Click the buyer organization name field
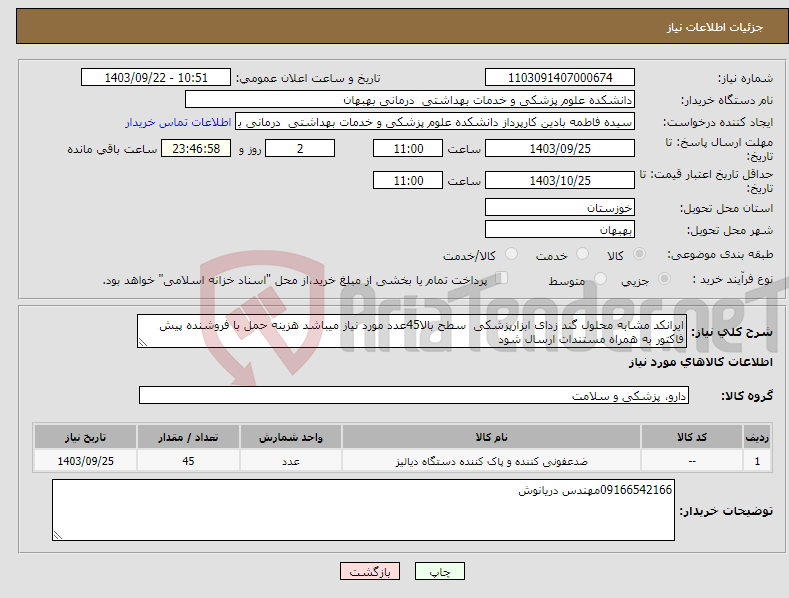This screenshot has width=789, height=598. pyautogui.click(x=410, y=100)
